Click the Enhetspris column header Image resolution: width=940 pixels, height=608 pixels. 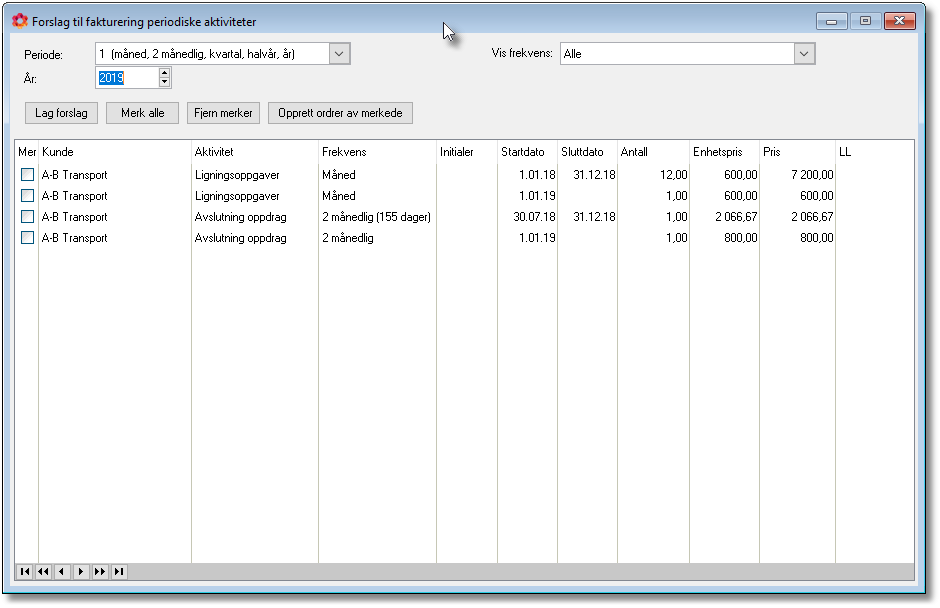click(x=724, y=152)
